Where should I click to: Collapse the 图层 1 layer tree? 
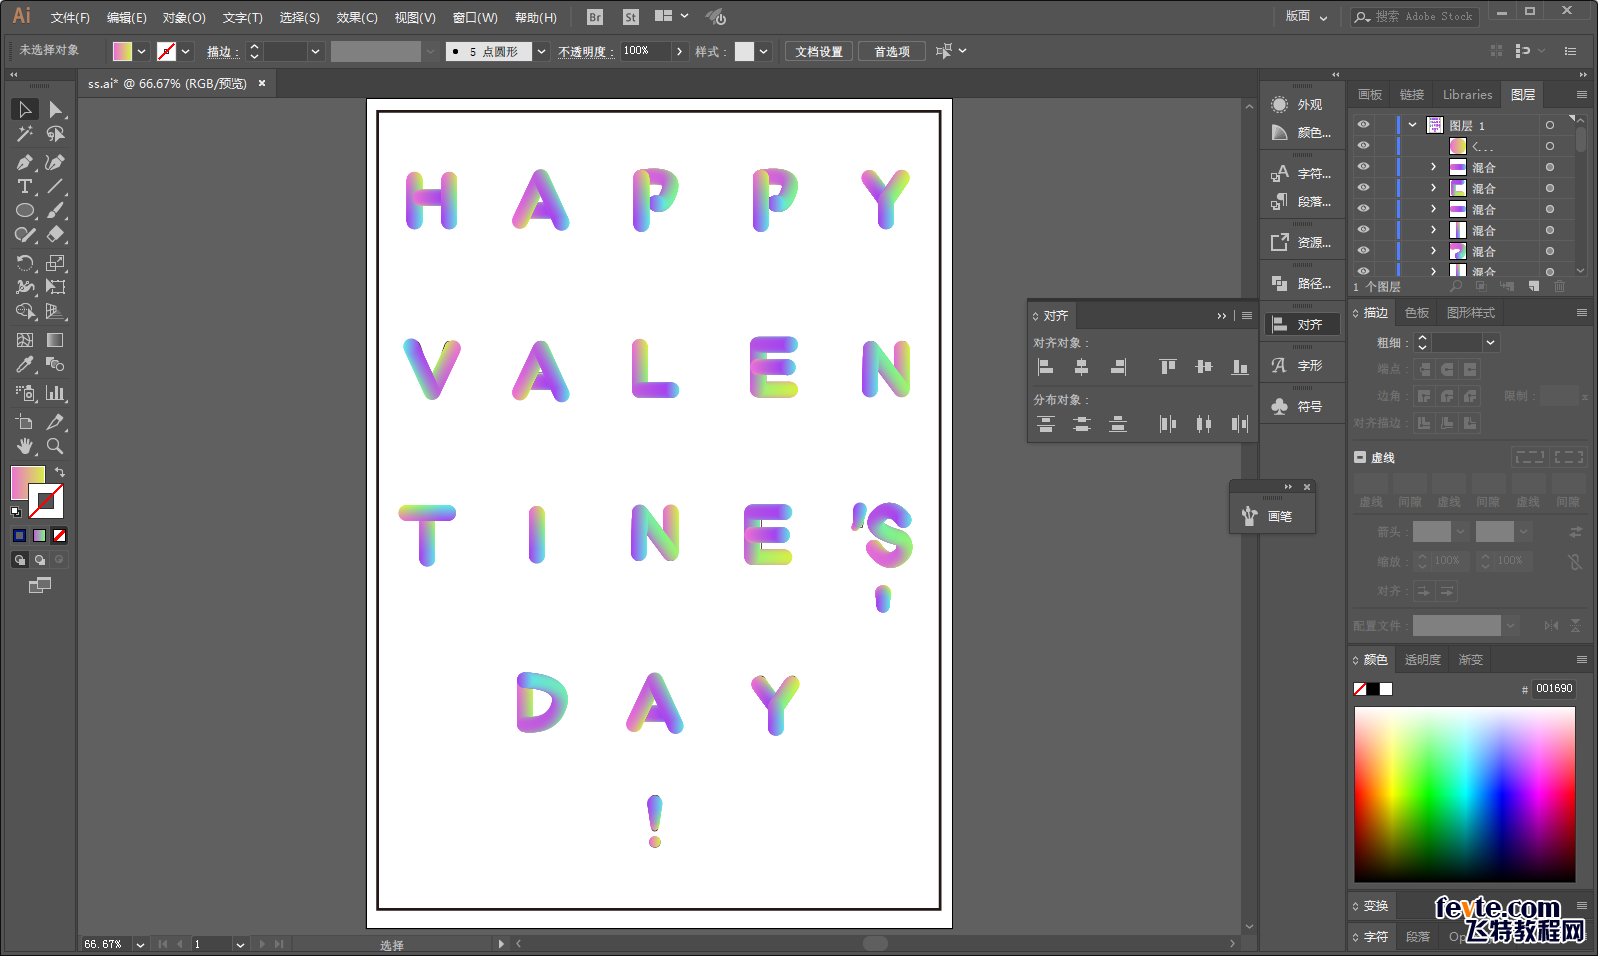pyautogui.click(x=1412, y=125)
